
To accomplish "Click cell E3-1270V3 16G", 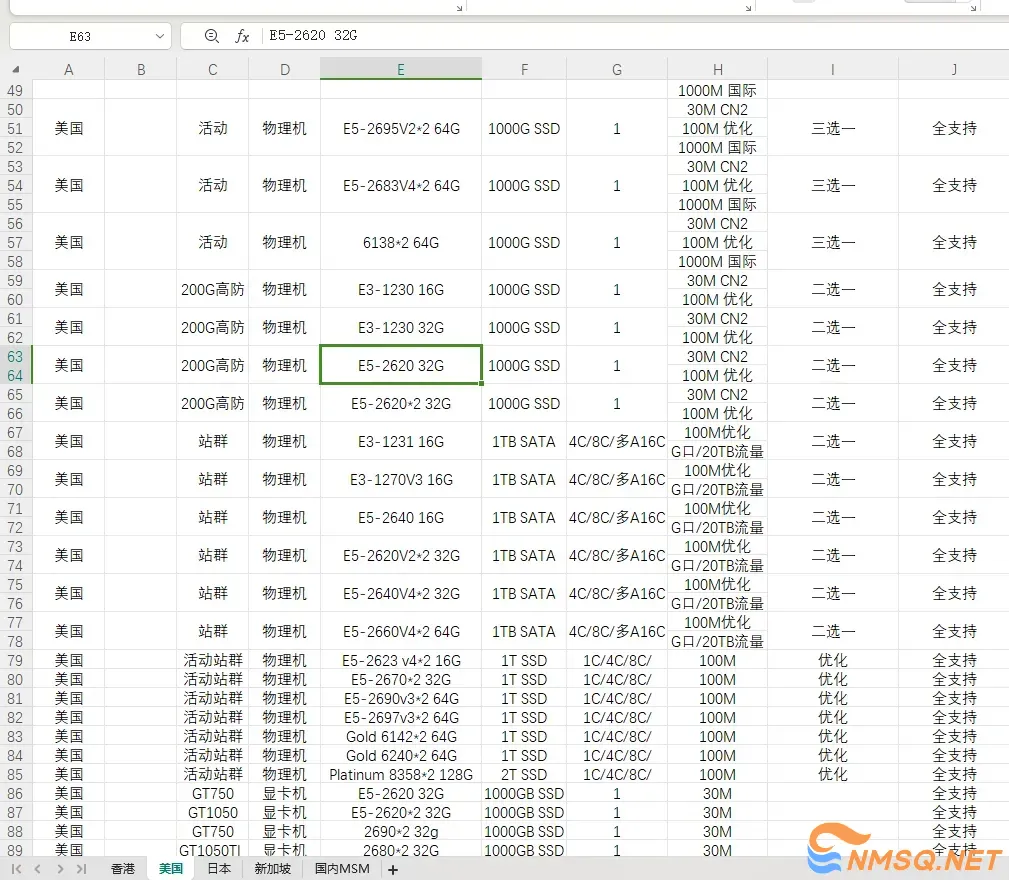I will 401,480.
